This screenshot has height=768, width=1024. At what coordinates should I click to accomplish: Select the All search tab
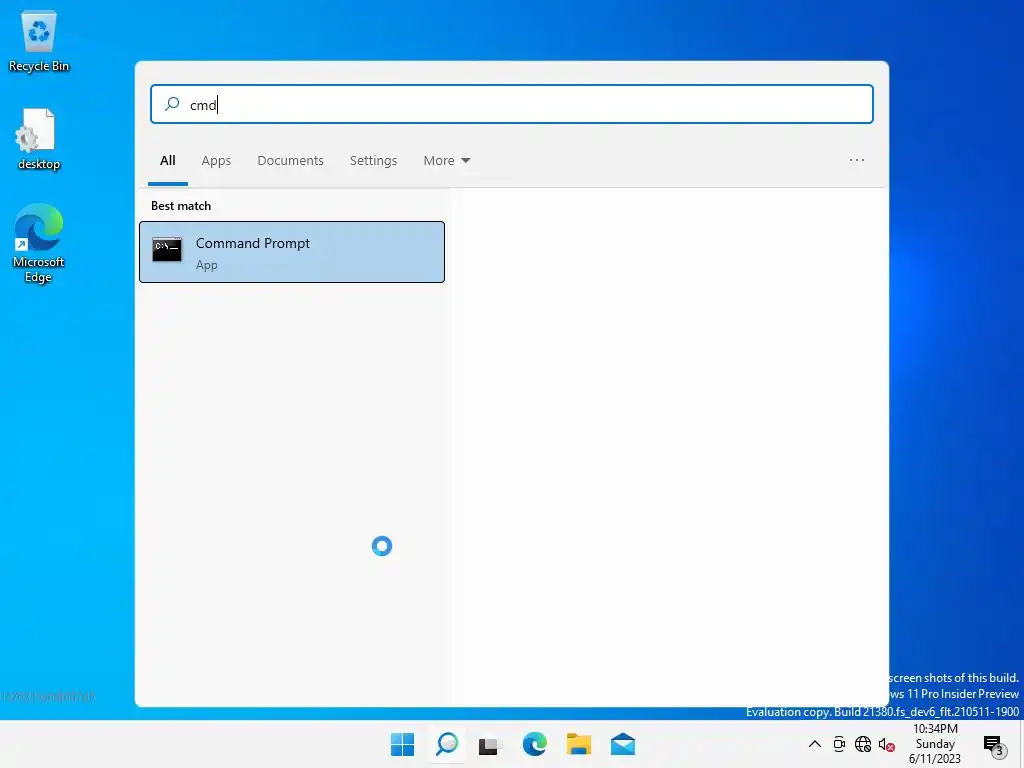pos(168,161)
